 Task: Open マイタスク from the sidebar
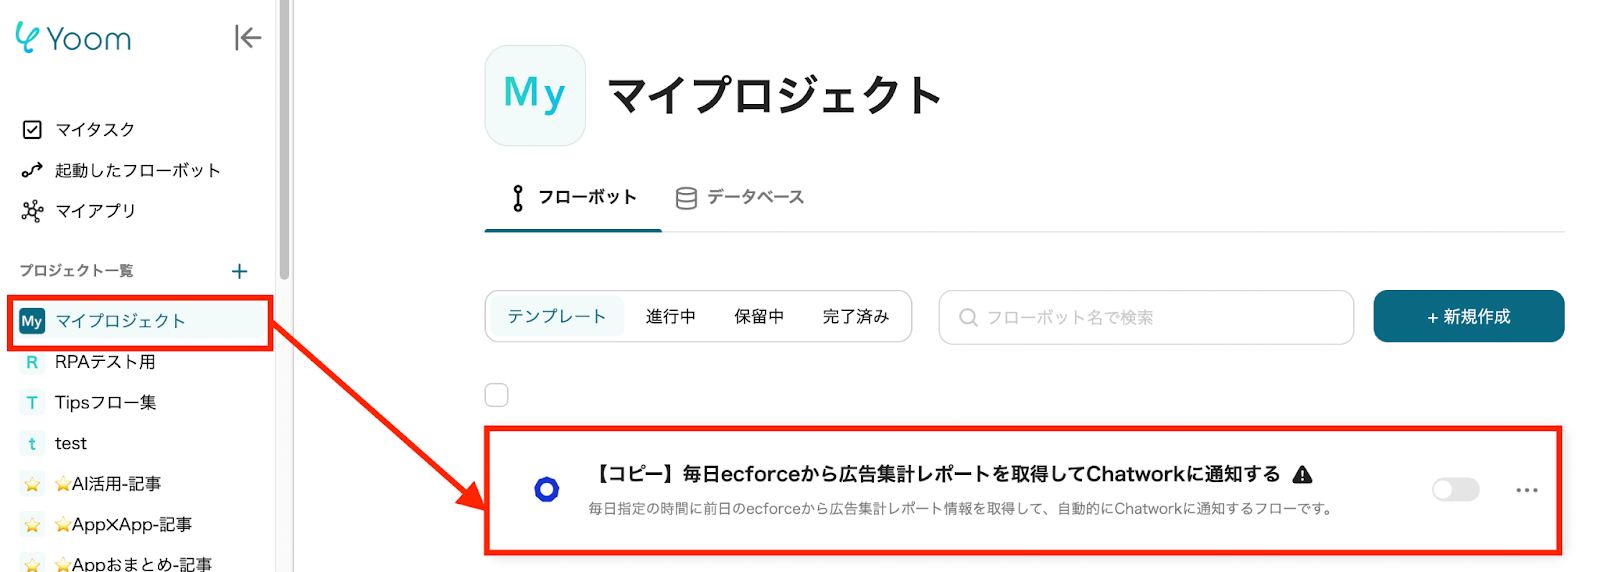click(x=94, y=130)
